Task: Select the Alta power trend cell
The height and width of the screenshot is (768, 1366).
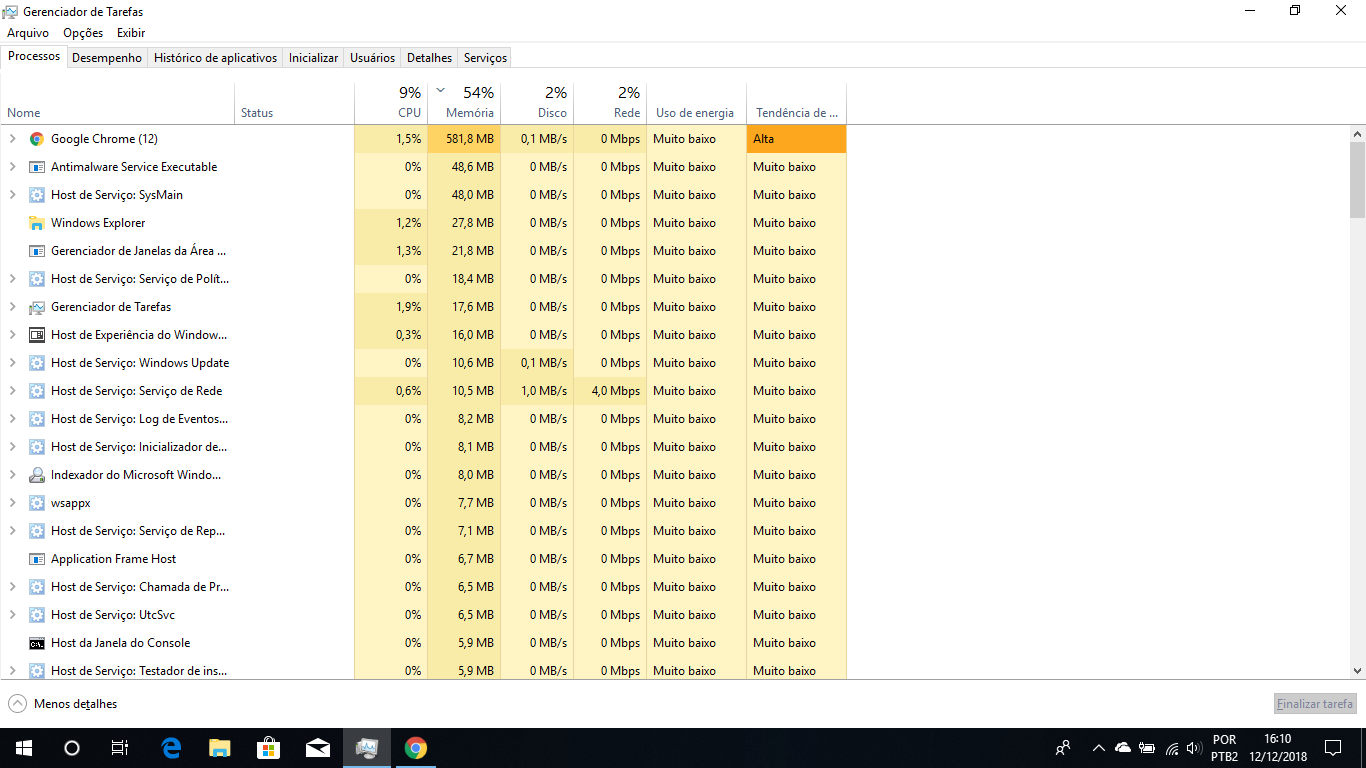Action: click(796, 139)
